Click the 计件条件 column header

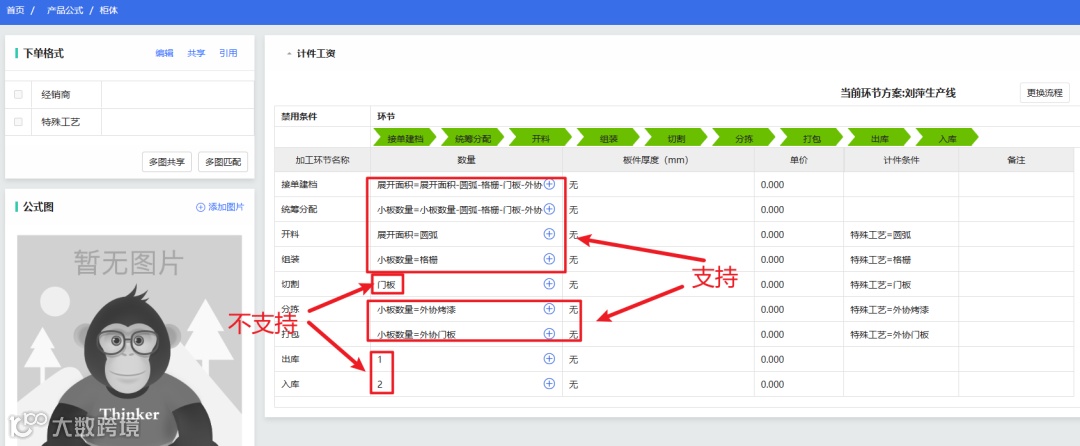point(901,160)
